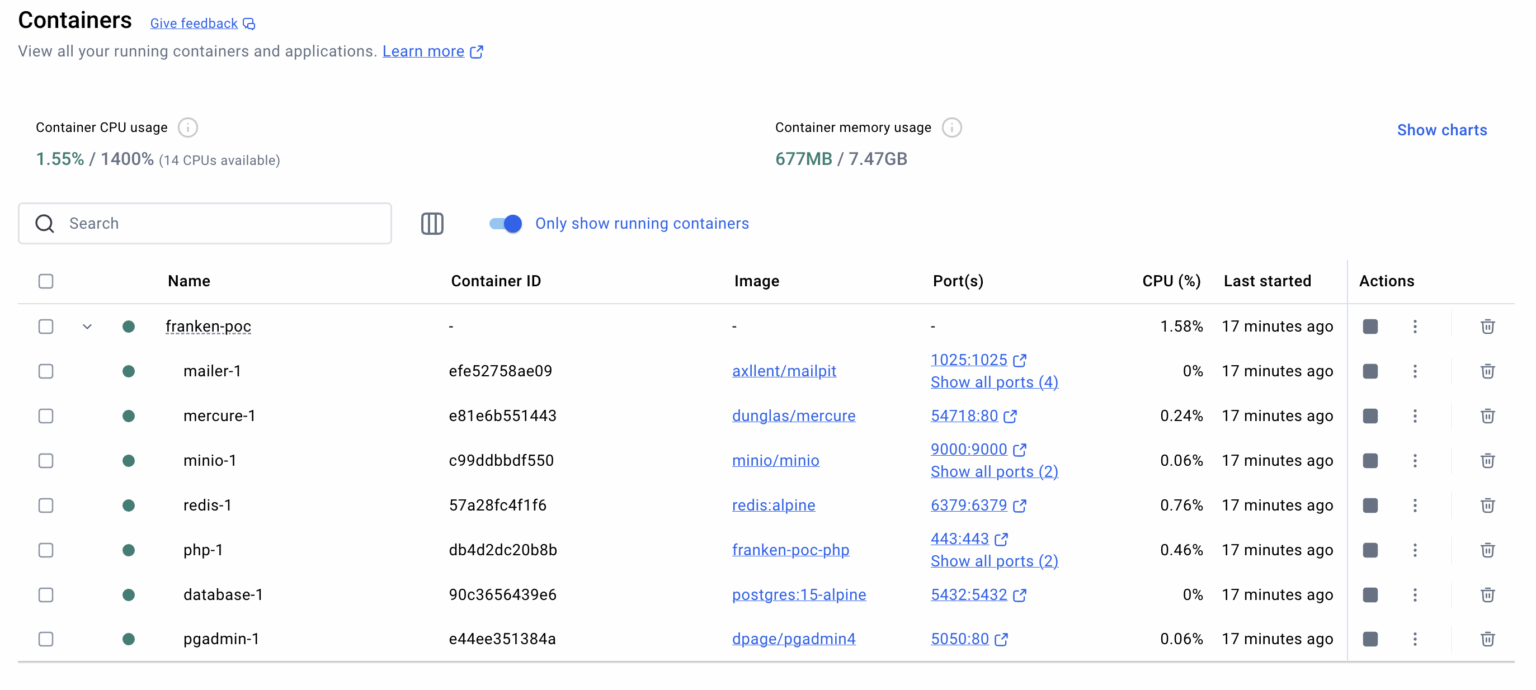
Task: Show all ports for mailer-1
Action: pos(993,382)
